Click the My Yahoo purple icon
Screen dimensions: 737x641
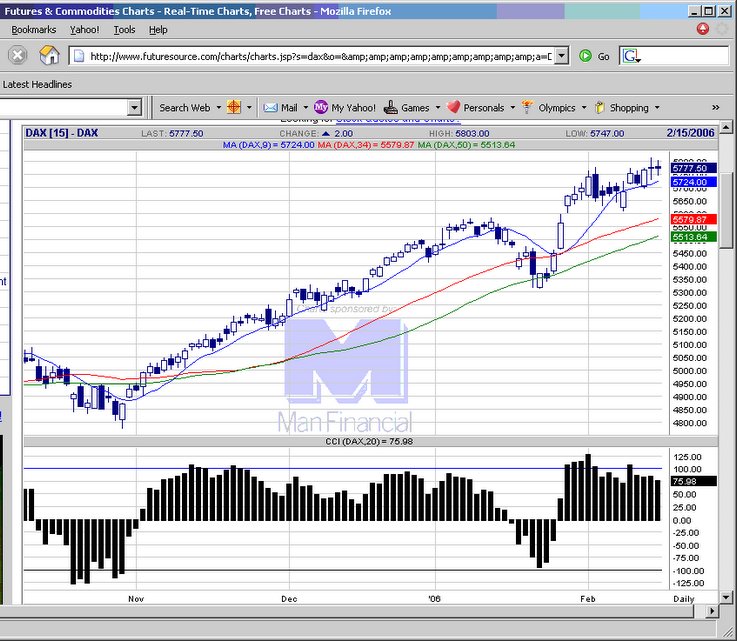321,107
